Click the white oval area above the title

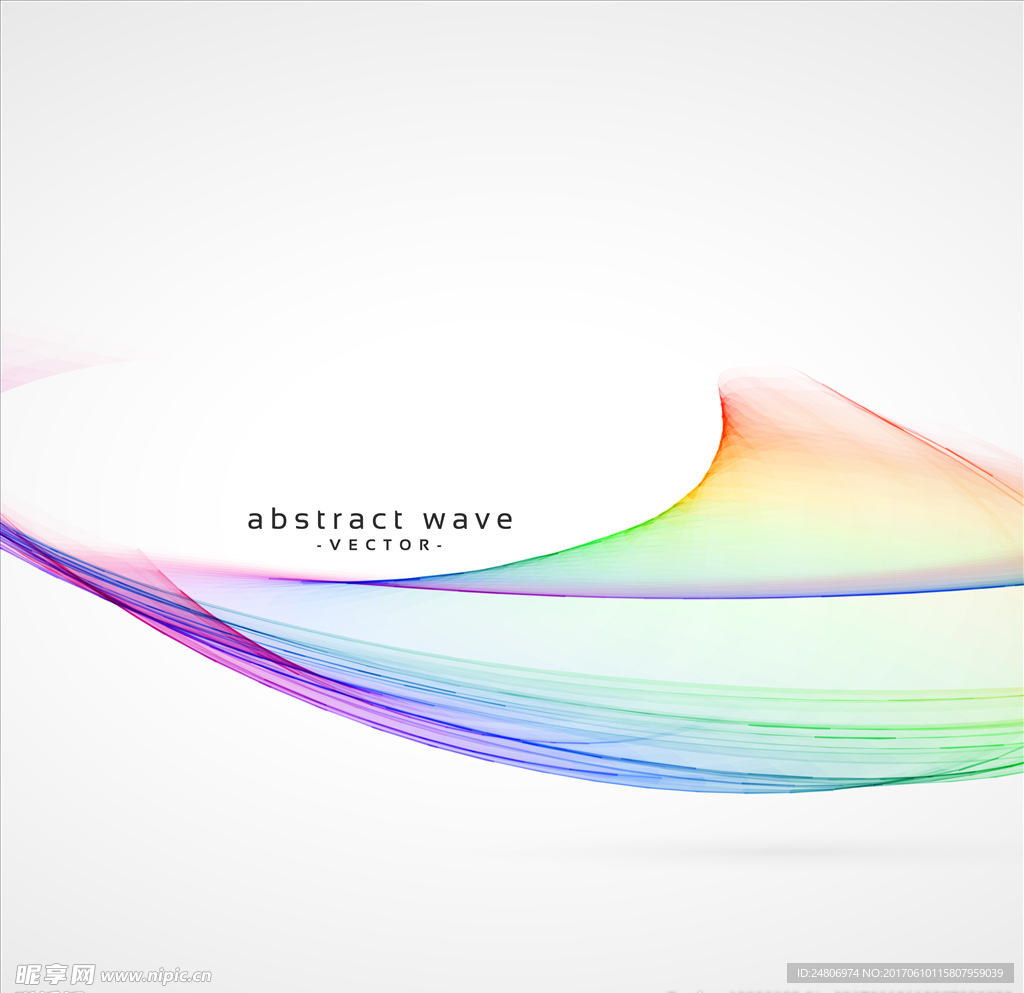coord(400,420)
